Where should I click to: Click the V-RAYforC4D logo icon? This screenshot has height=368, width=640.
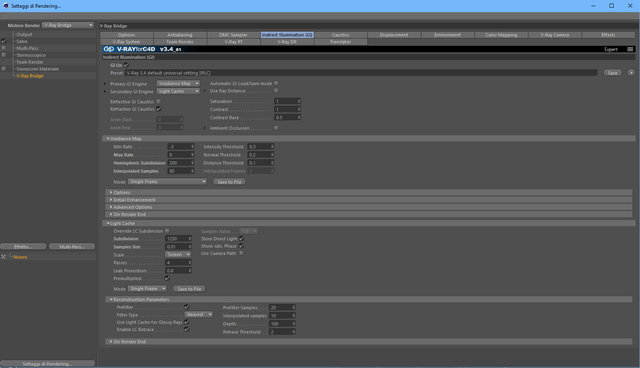(x=109, y=49)
